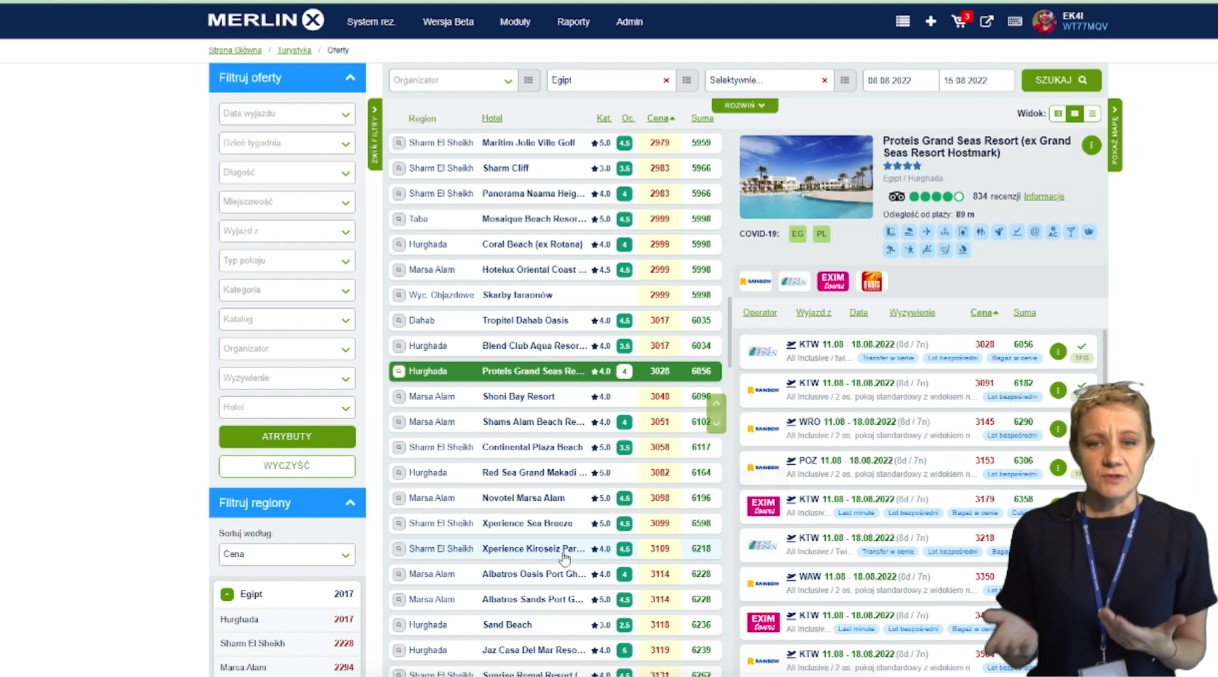Viewport: 1218px width, 677px height.
Task: Collapse the Filtruj oferty panel
Action: point(350,78)
